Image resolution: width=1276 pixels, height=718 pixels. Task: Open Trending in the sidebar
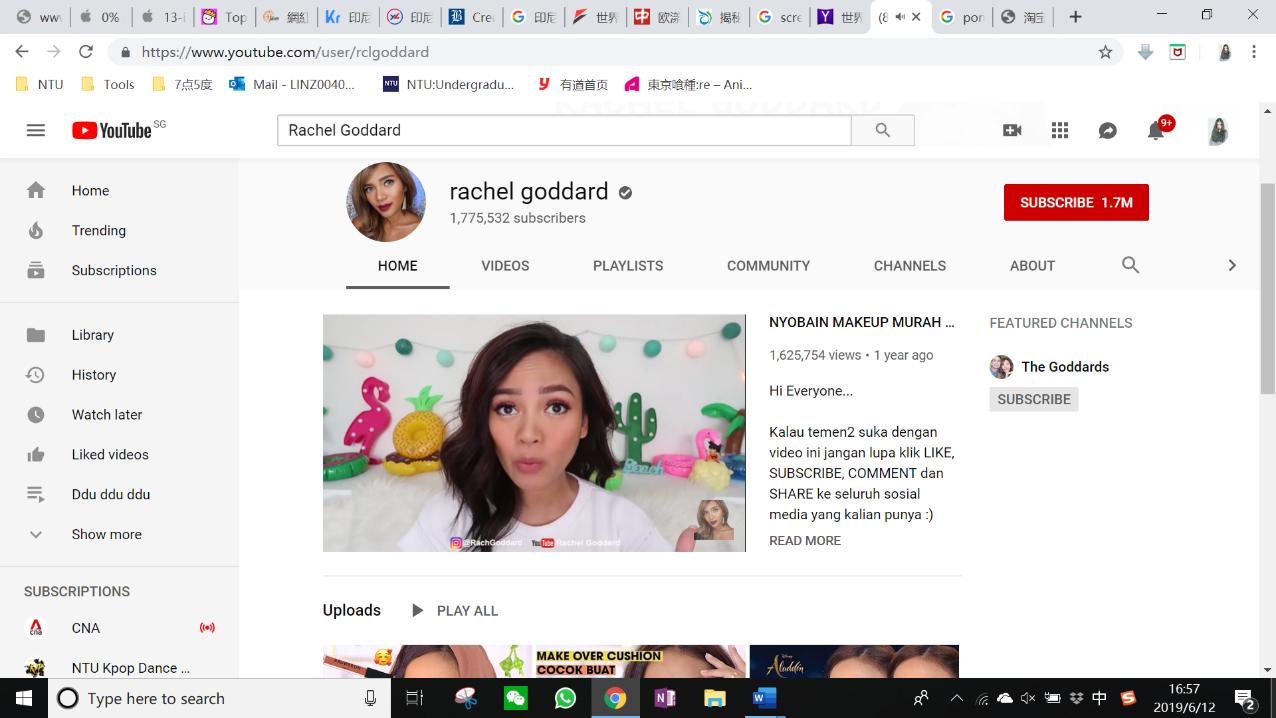point(98,230)
